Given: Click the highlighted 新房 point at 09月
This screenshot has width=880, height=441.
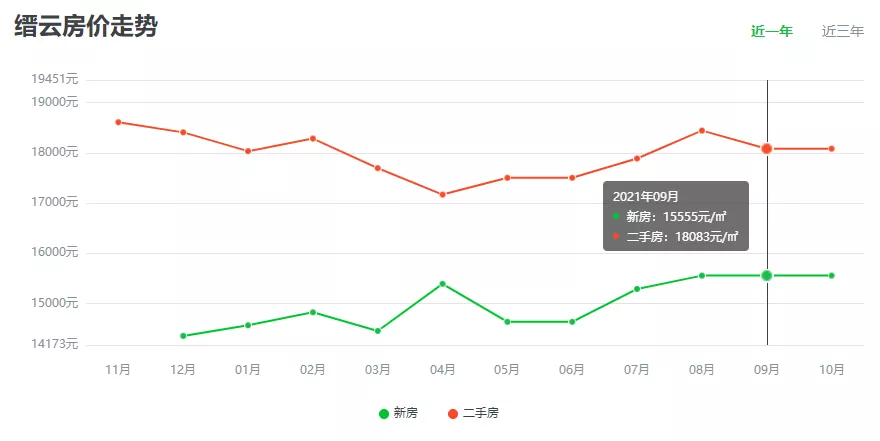Looking at the screenshot, I should point(767,275).
